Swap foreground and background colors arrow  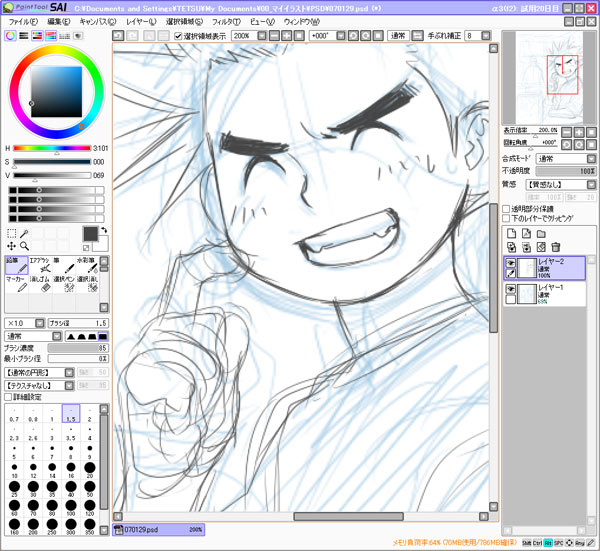point(104,230)
